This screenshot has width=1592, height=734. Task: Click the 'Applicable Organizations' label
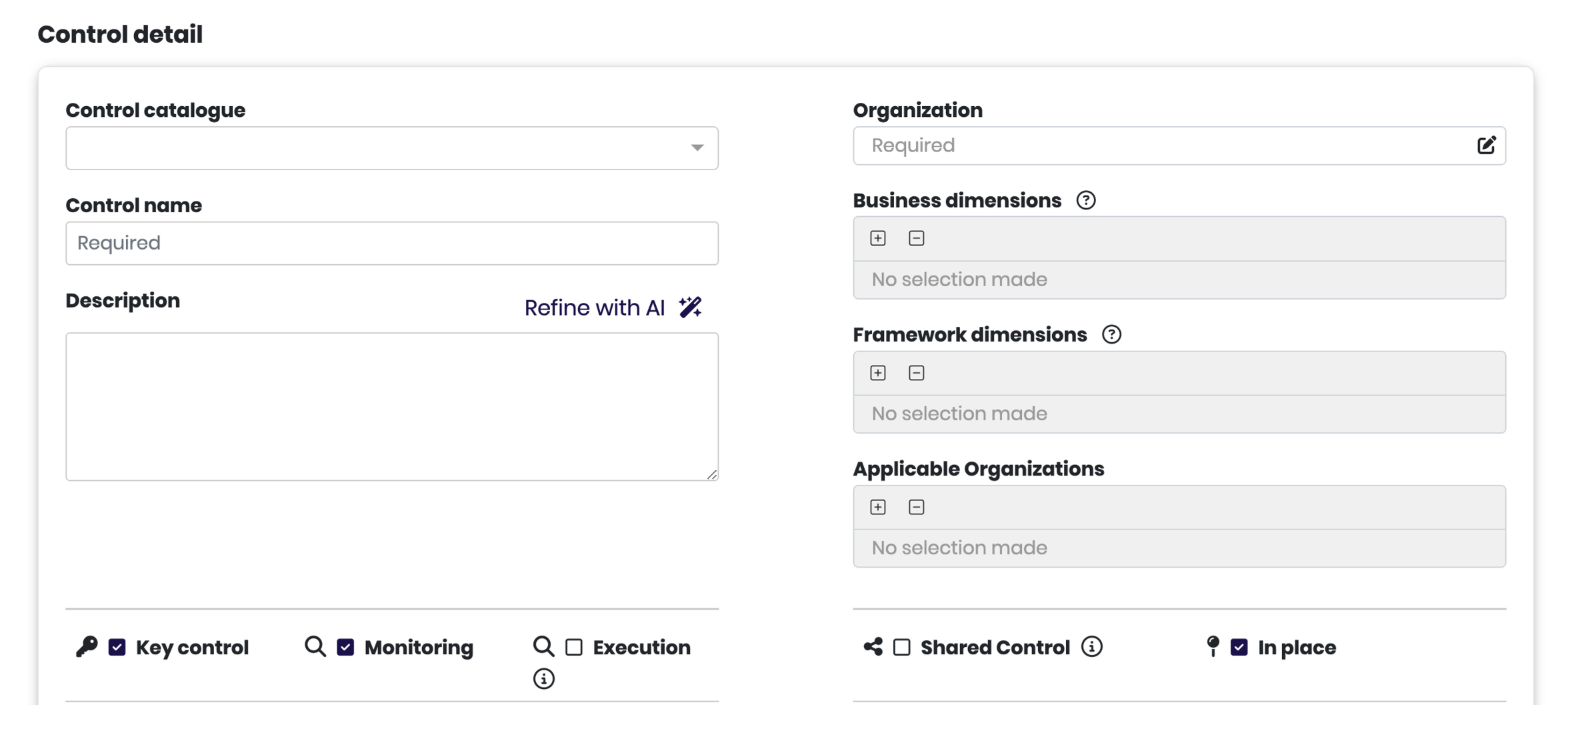tap(978, 469)
